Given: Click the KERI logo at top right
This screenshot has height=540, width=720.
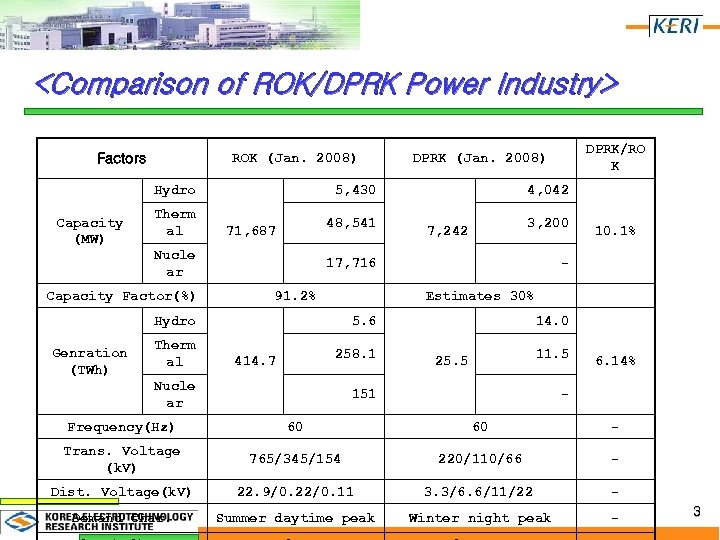Looking at the screenshot, I should click(x=677, y=25).
